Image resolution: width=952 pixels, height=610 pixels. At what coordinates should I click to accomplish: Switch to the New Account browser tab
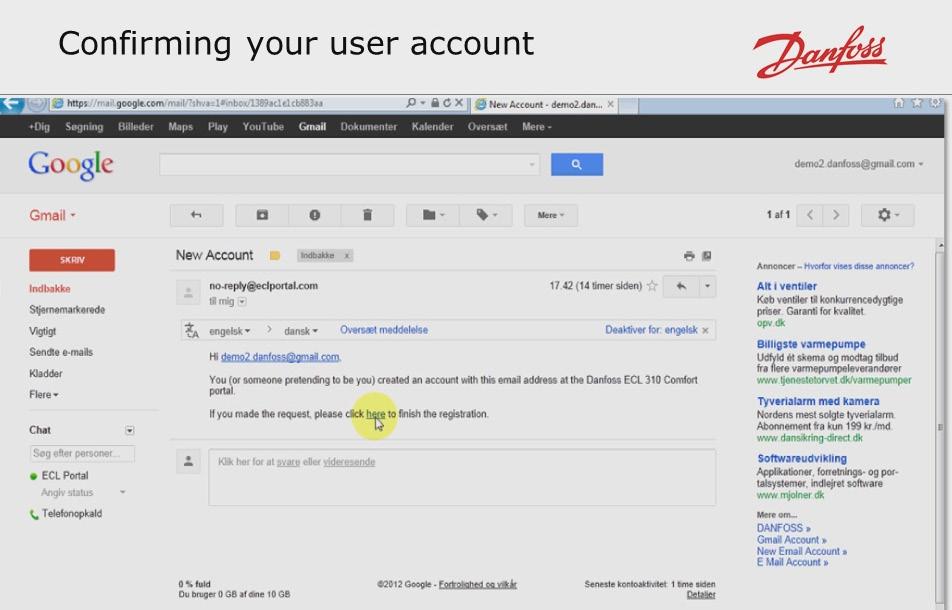pyautogui.click(x=545, y=104)
